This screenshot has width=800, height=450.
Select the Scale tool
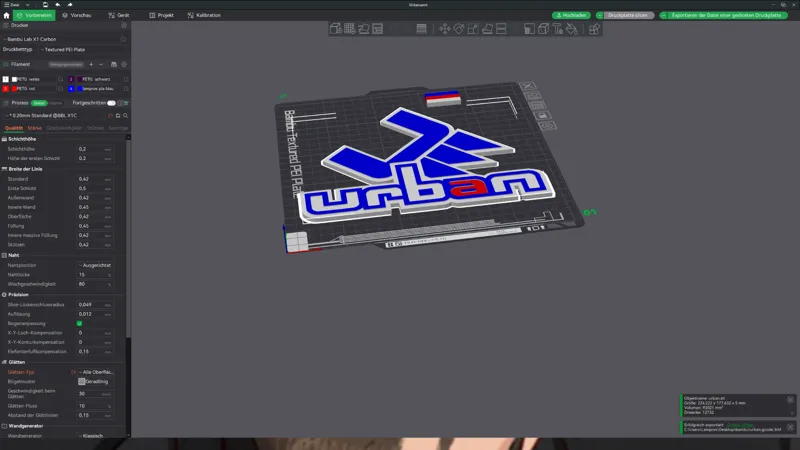[x=473, y=29]
